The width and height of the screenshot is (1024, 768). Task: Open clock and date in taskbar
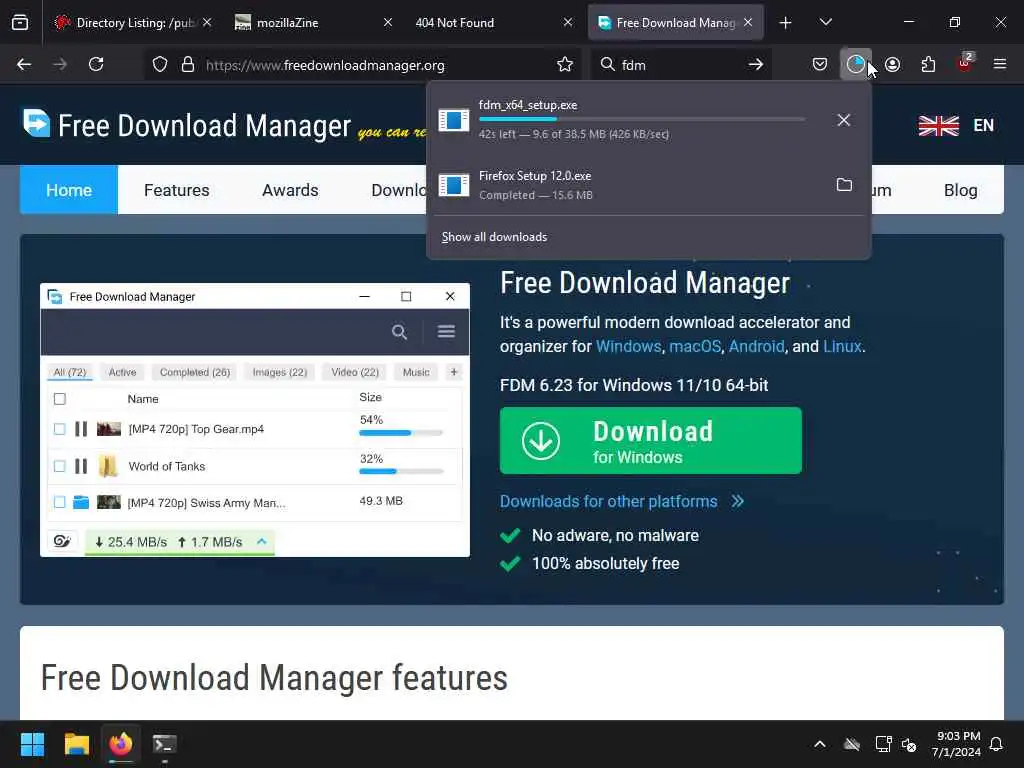(x=956, y=744)
